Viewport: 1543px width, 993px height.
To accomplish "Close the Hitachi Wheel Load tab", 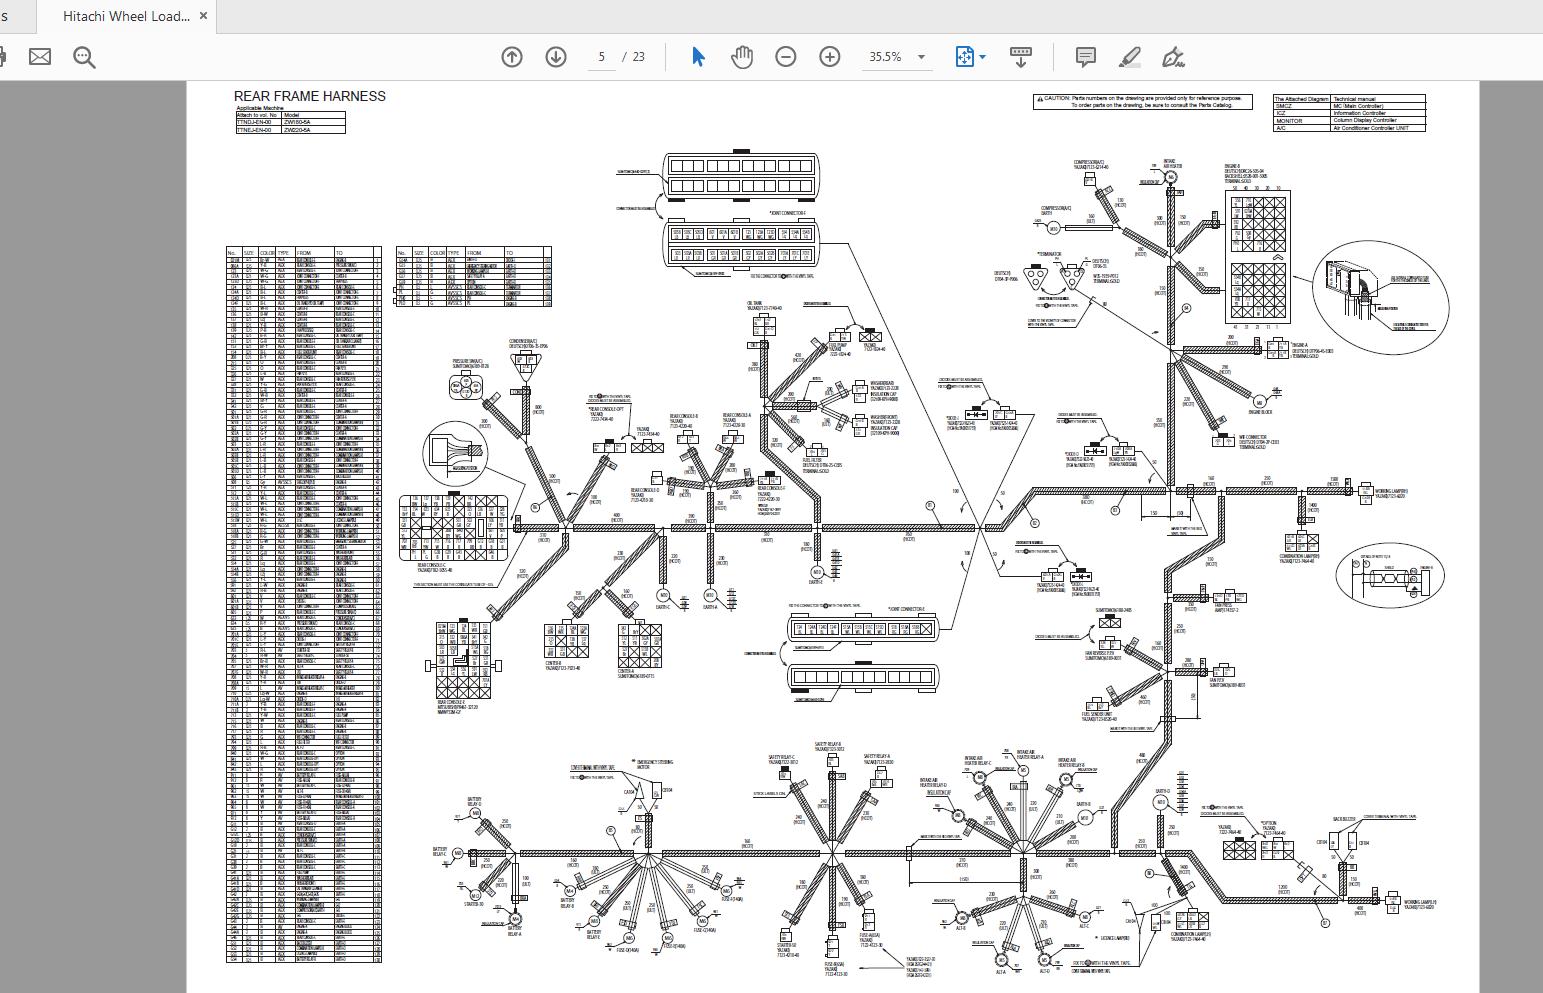I will pos(203,16).
